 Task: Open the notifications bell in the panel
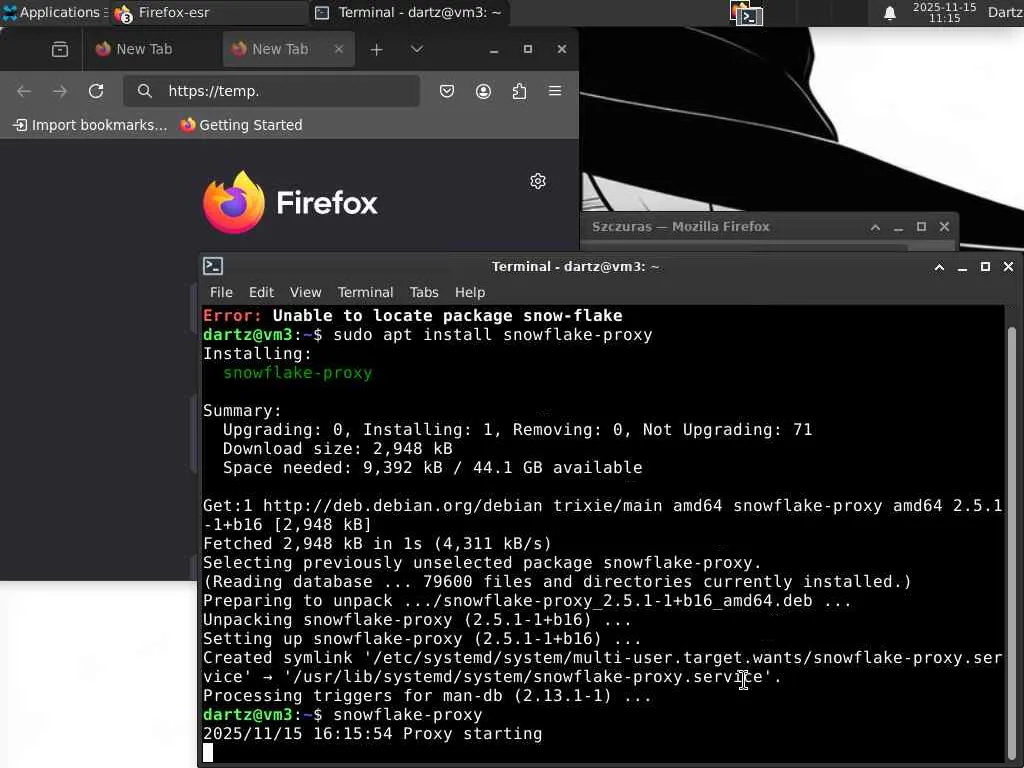tap(889, 13)
